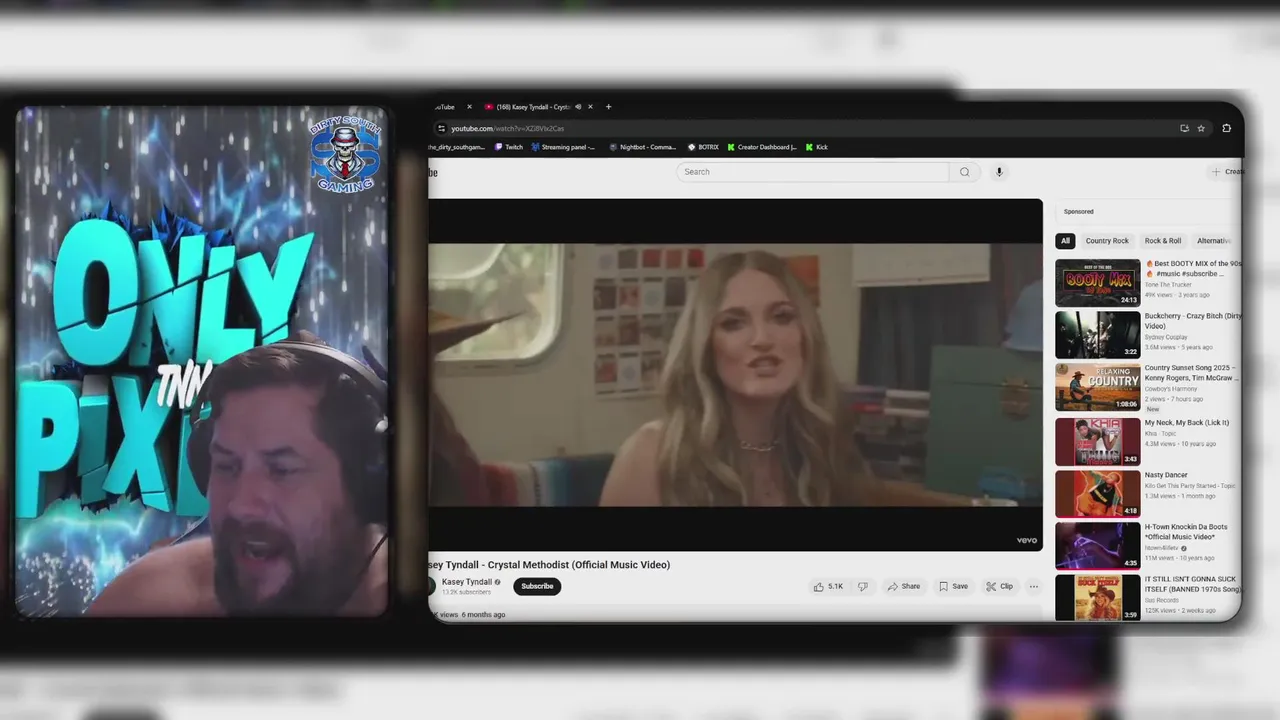The height and width of the screenshot is (720, 1280).
Task: Subscribe to Kasey Tyndall channel
Action: click(537, 586)
